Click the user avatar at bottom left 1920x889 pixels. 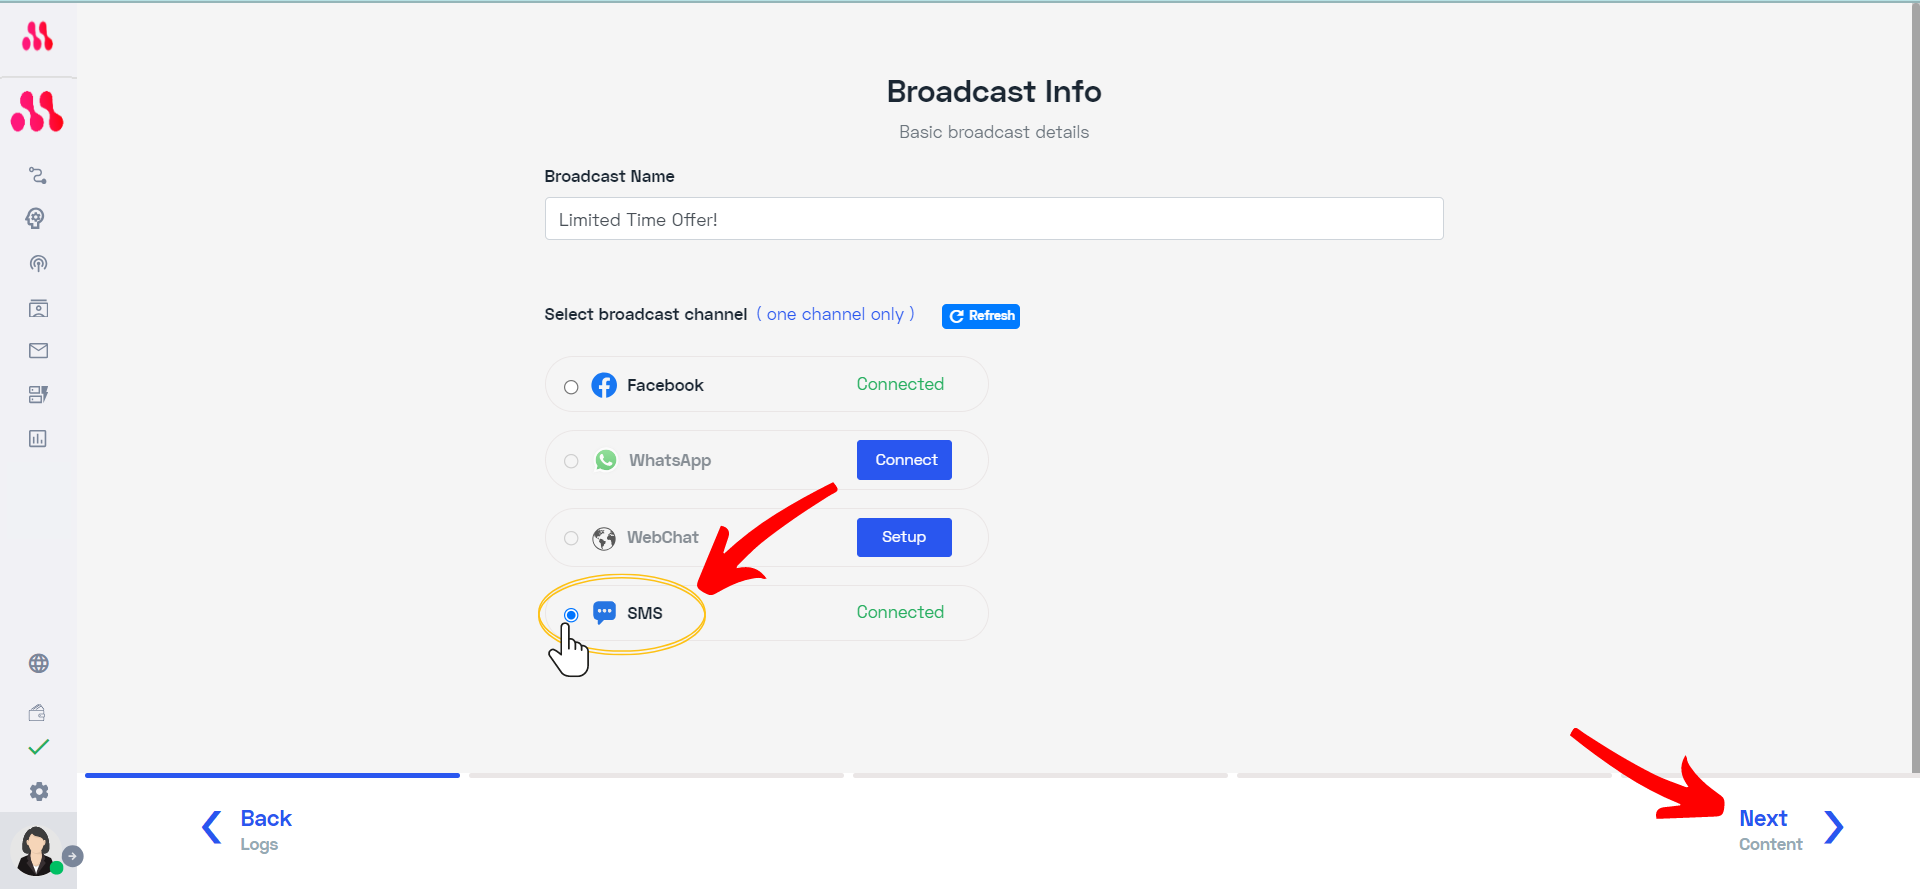point(36,850)
